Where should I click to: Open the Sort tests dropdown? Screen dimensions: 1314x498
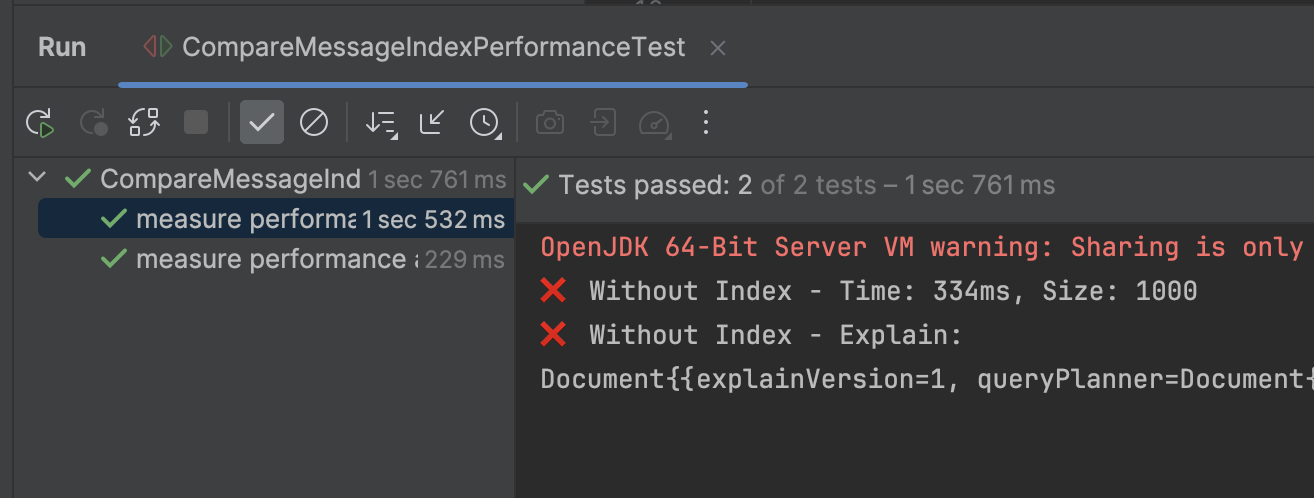[380, 123]
